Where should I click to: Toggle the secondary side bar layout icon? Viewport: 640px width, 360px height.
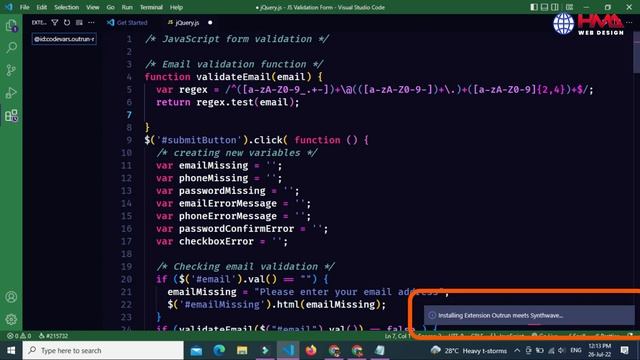click(555, 7)
